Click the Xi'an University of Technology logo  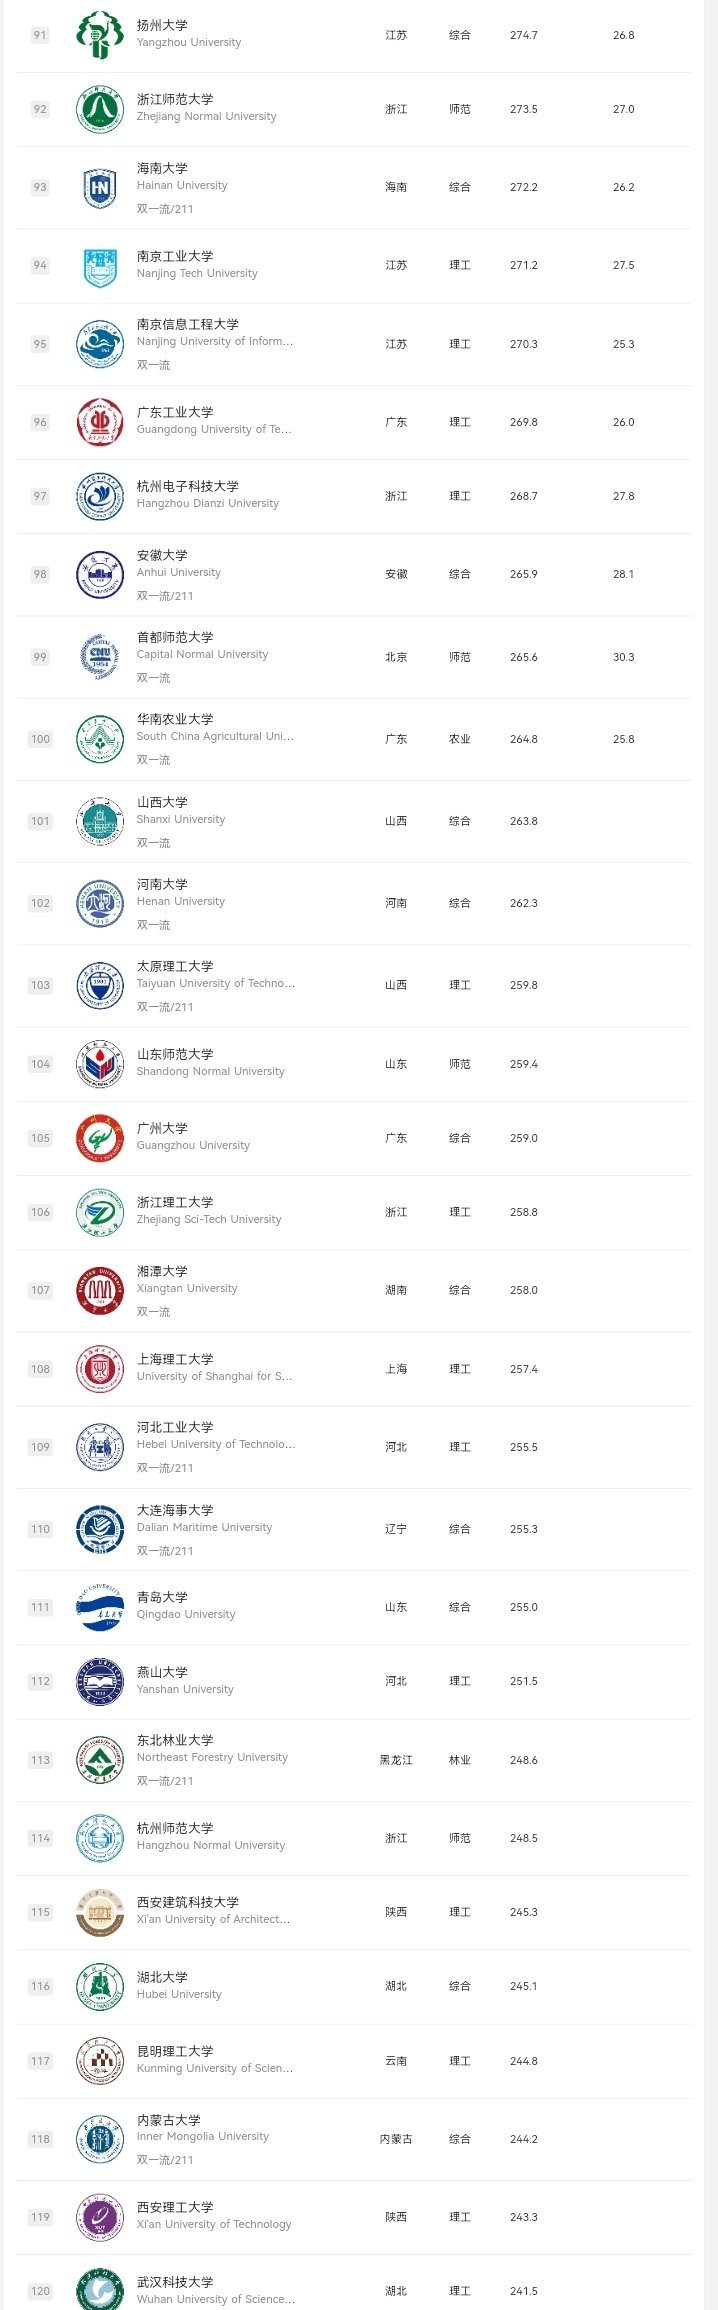100,2217
